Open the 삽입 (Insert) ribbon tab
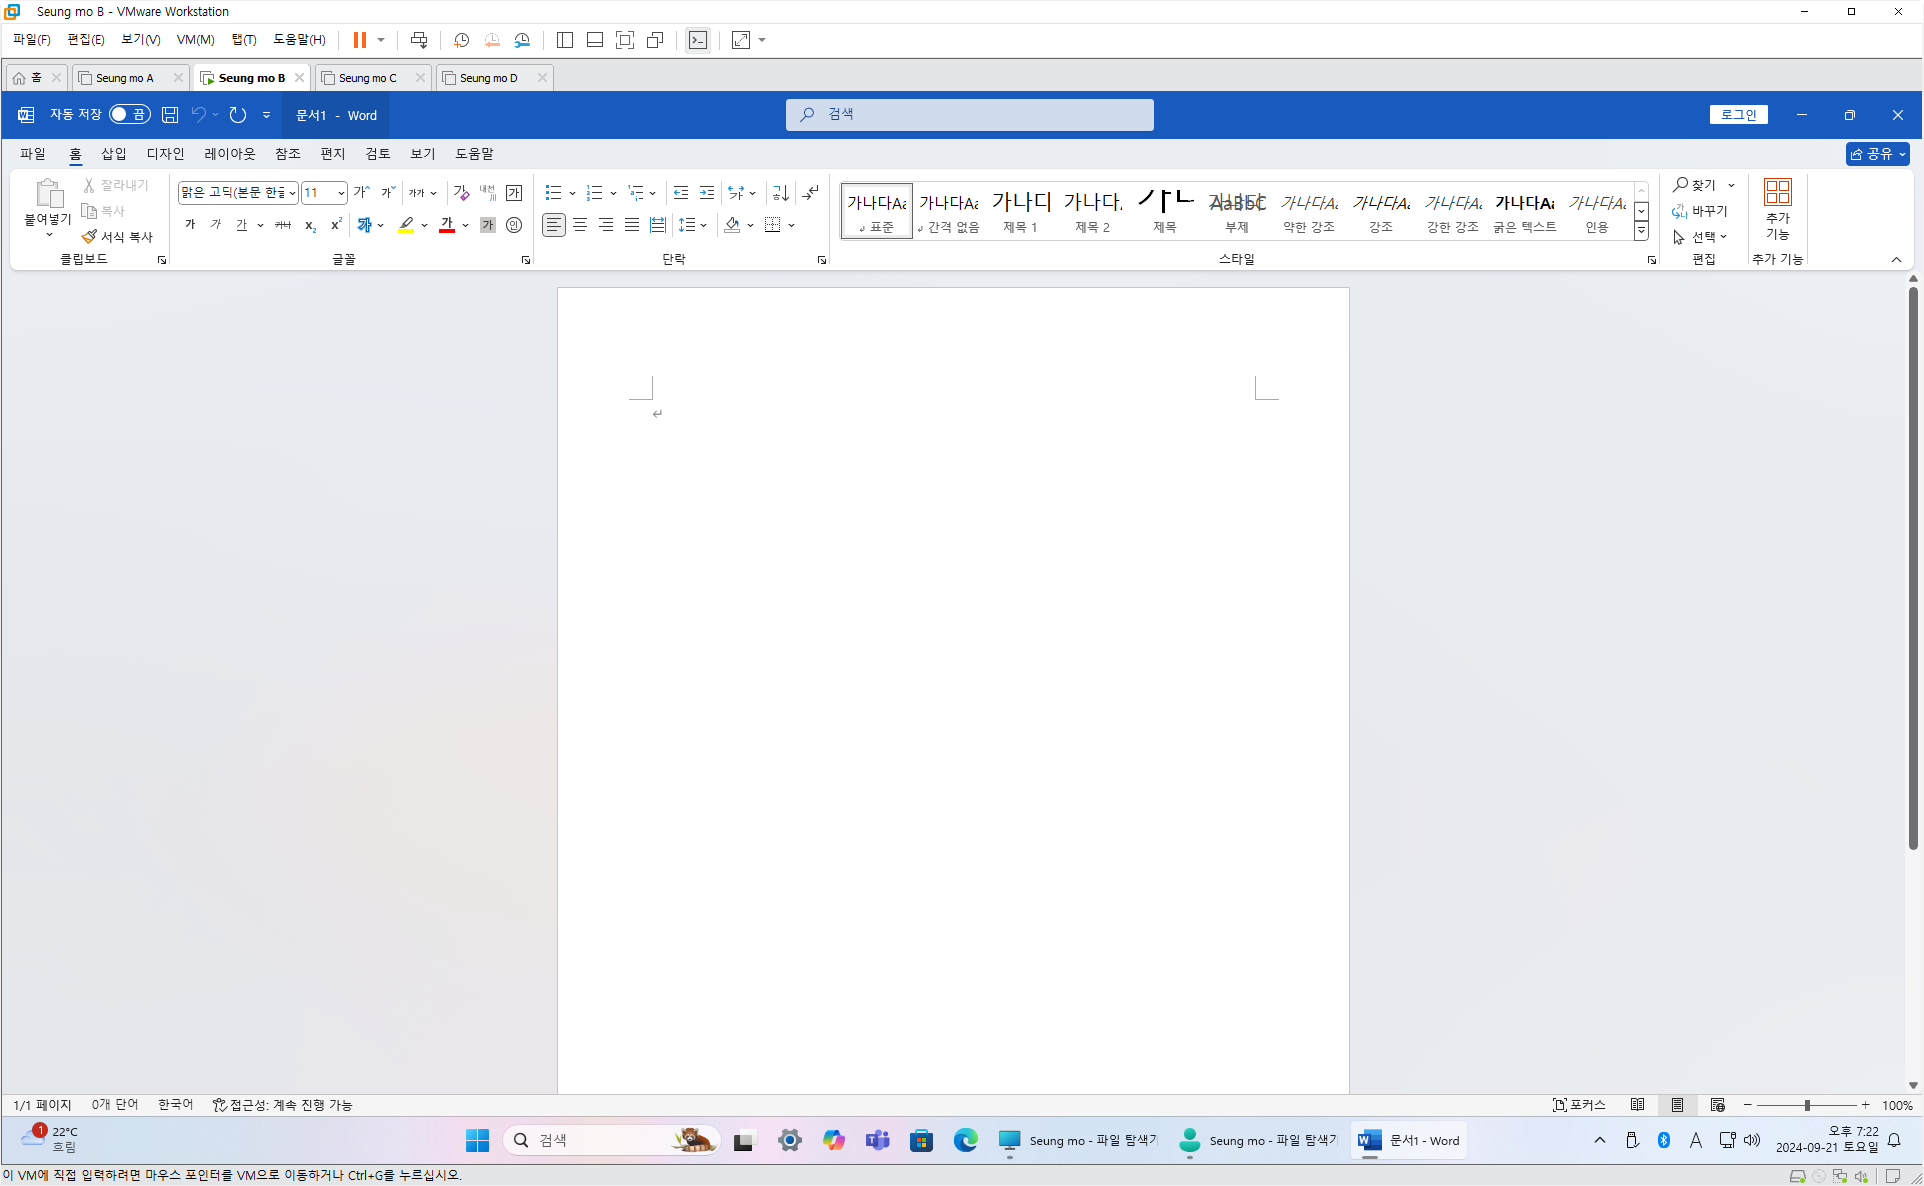The width and height of the screenshot is (1924, 1186). point(113,154)
